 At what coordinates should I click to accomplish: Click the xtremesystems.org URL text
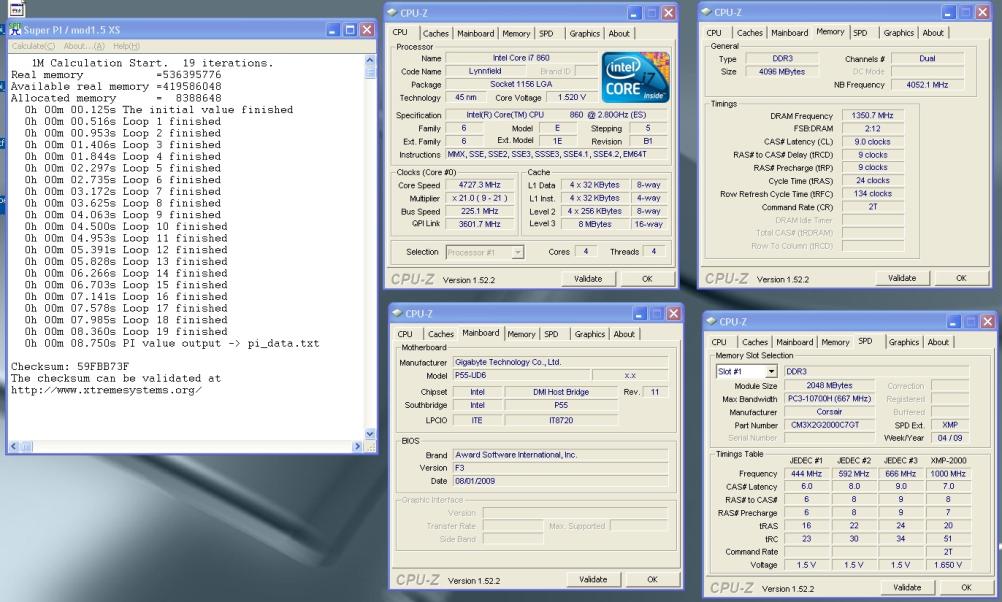click(106, 390)
